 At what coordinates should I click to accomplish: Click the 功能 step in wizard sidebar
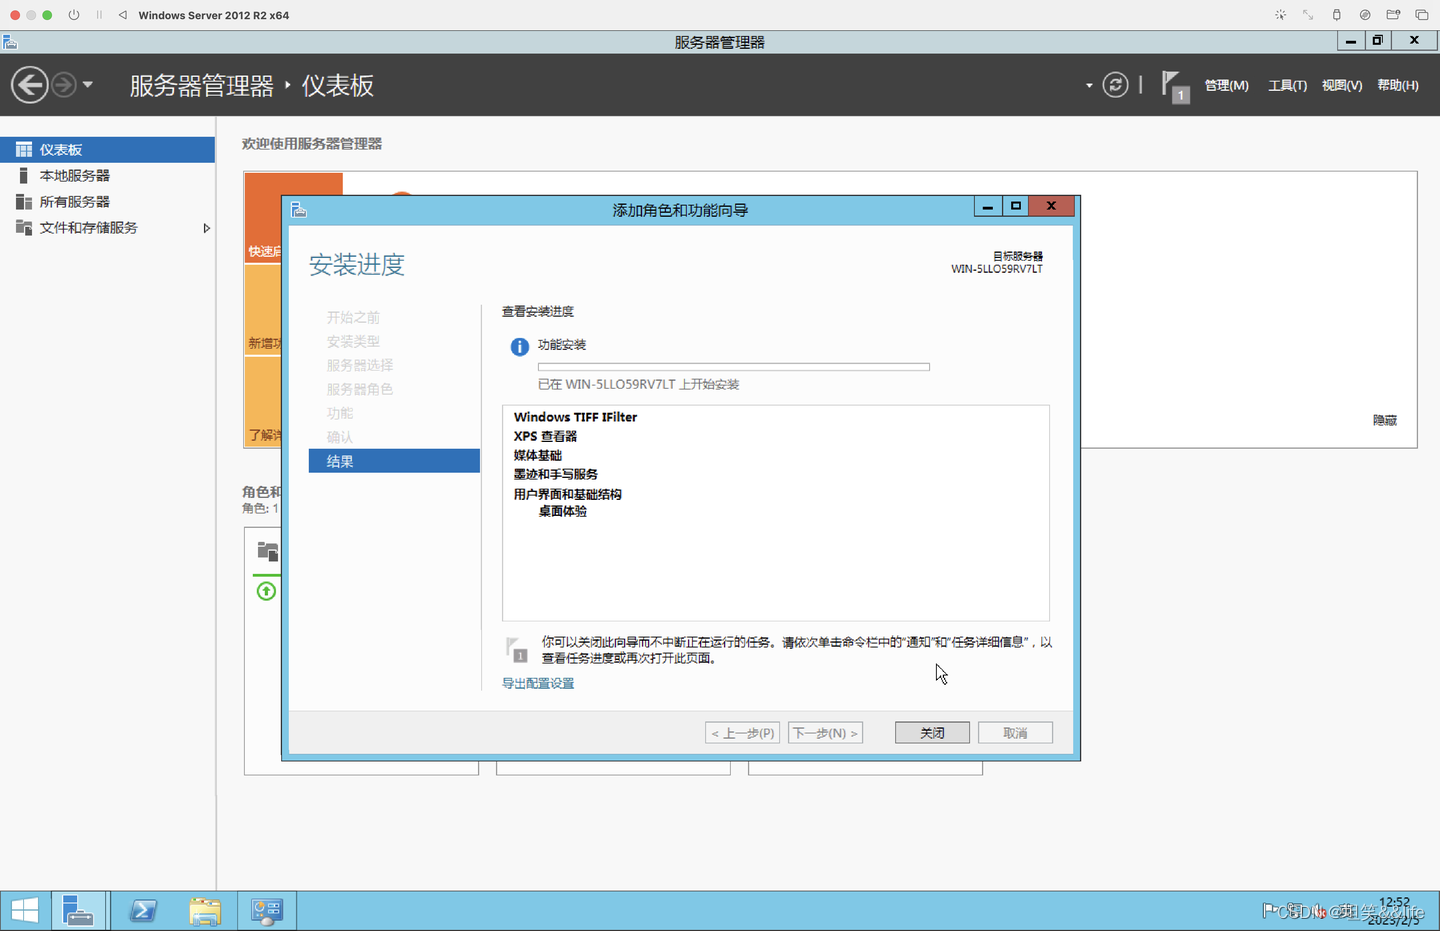click(x=340, y=413)
